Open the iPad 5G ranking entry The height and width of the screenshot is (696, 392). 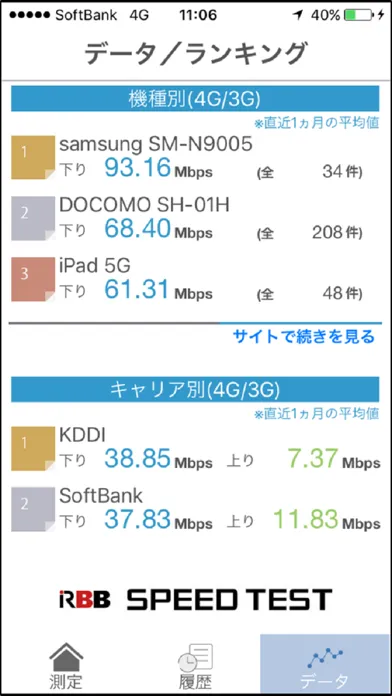point(195,279)
